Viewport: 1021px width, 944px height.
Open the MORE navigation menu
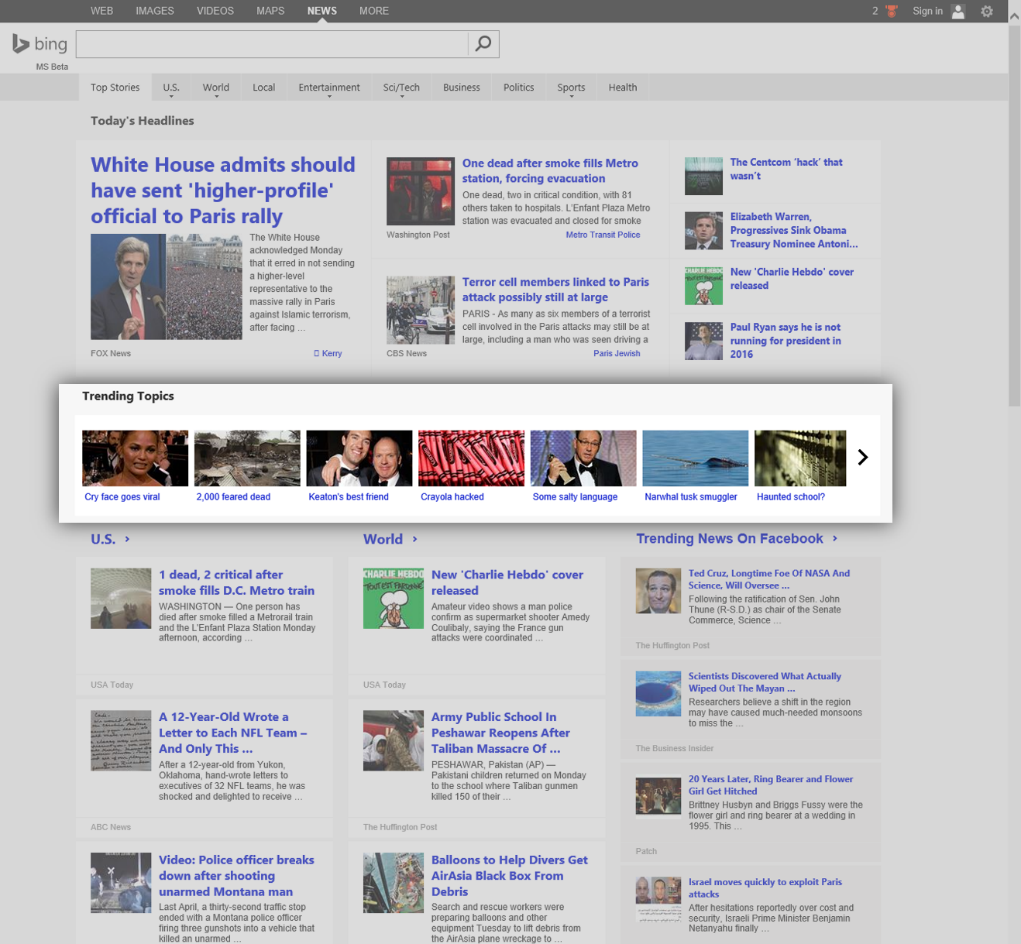[373, 11]
